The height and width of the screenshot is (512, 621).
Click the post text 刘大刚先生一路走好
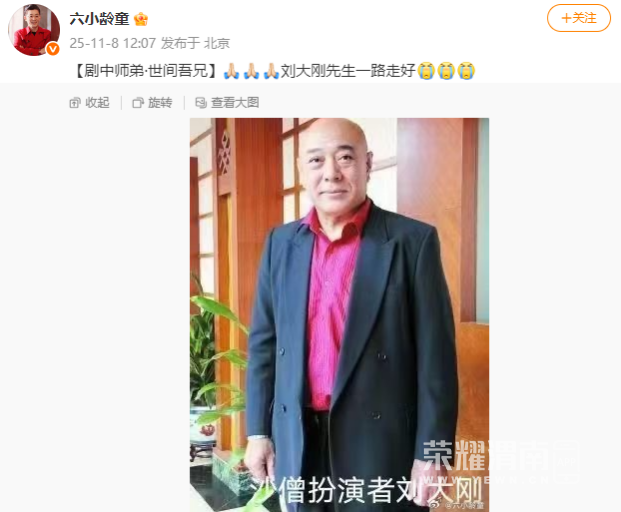(348, 71)
